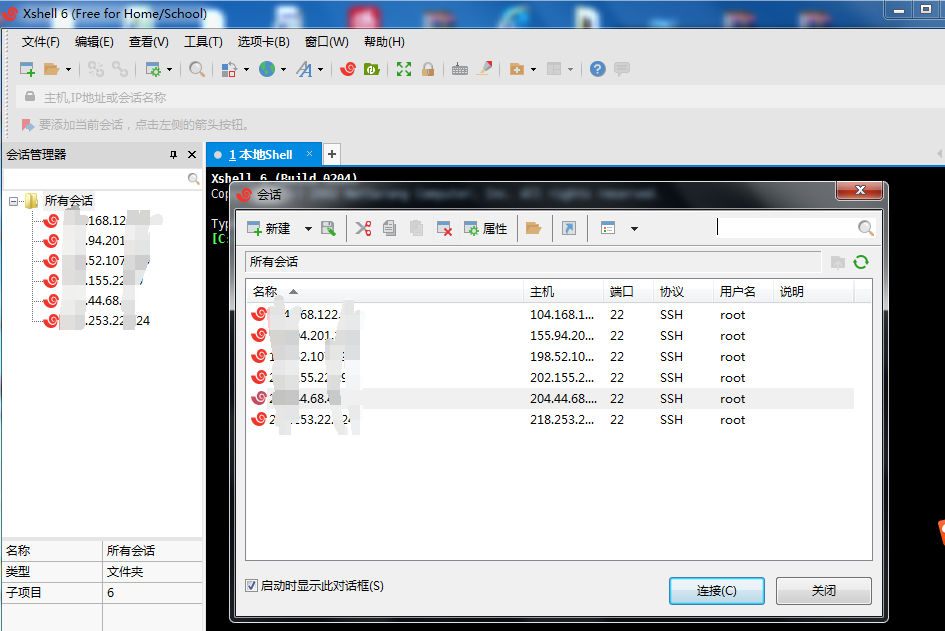Viewport: 945px width, 631px height.
Task: Open the 编辑(E) menu
Action: coord(94,42)
